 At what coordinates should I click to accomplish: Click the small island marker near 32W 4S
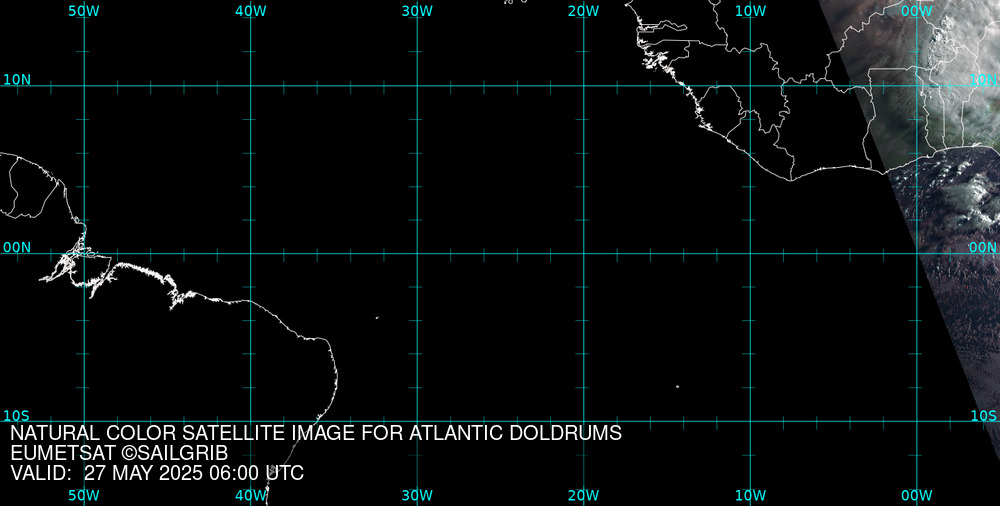377,317
